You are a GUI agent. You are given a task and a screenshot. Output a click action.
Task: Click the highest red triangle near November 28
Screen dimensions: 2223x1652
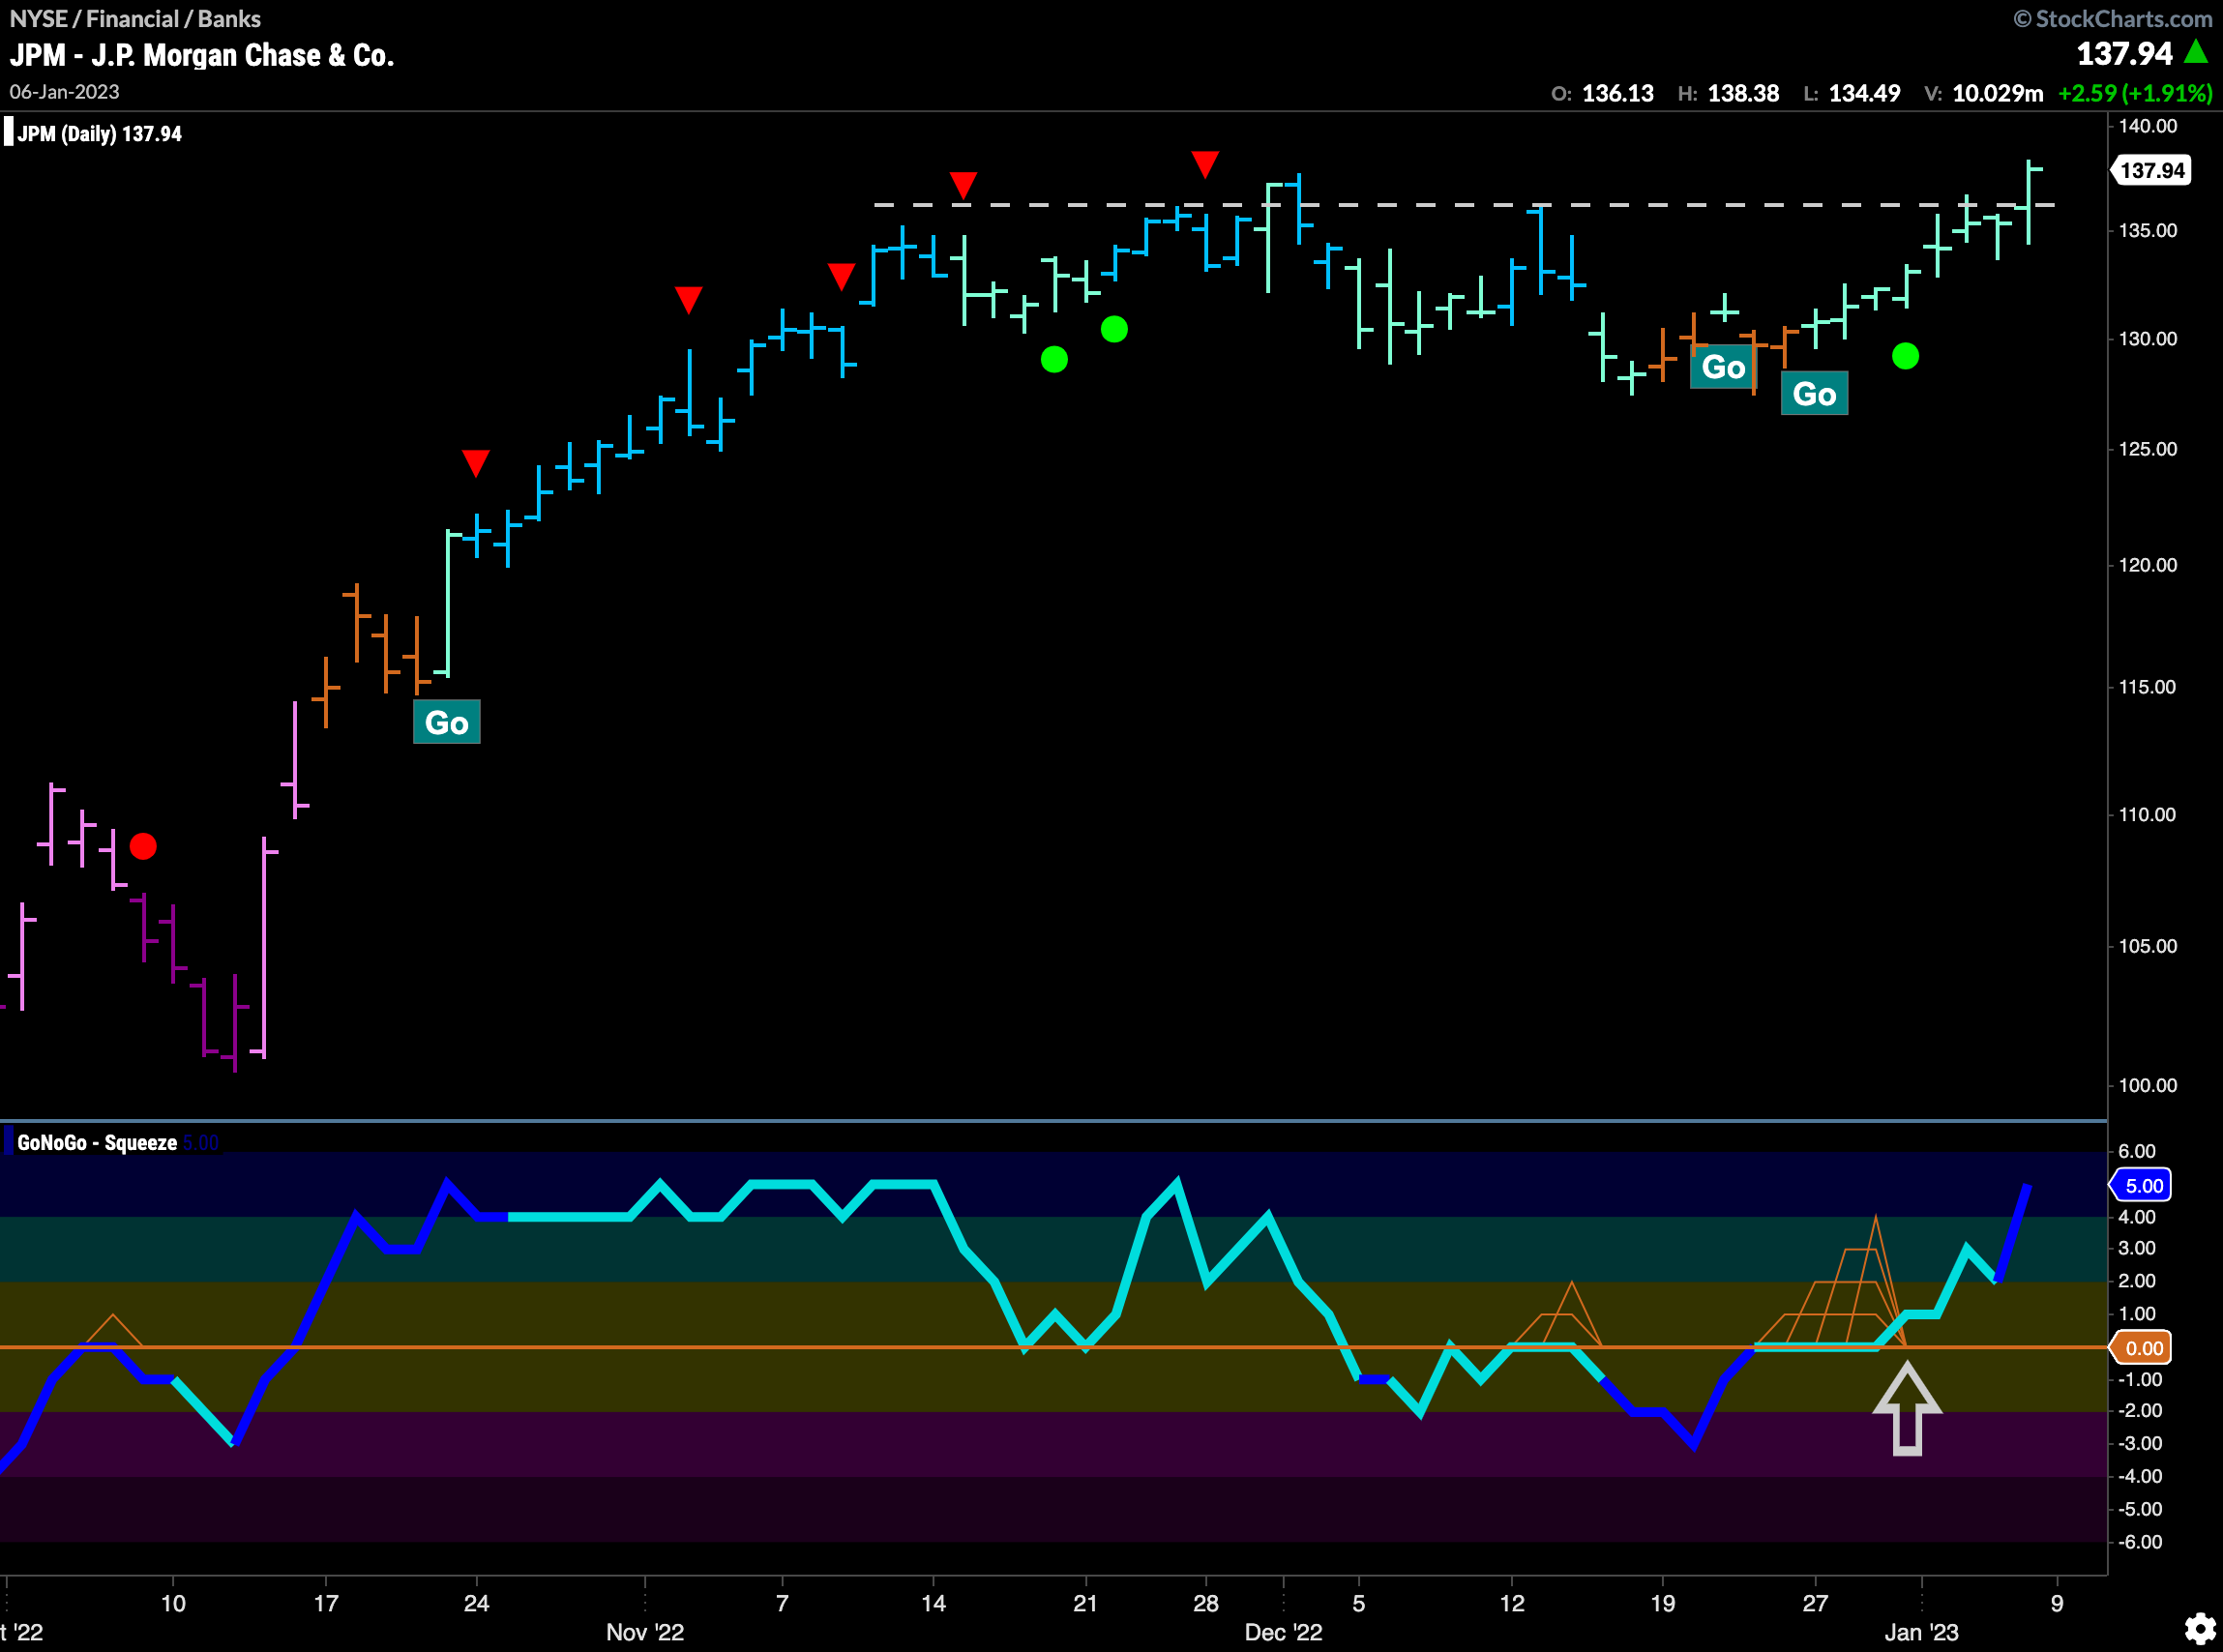pos(1205,164)
